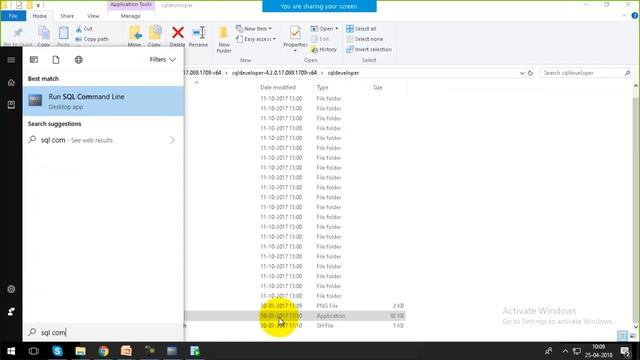Switch to the View ribbon tab

coord(93,16)
